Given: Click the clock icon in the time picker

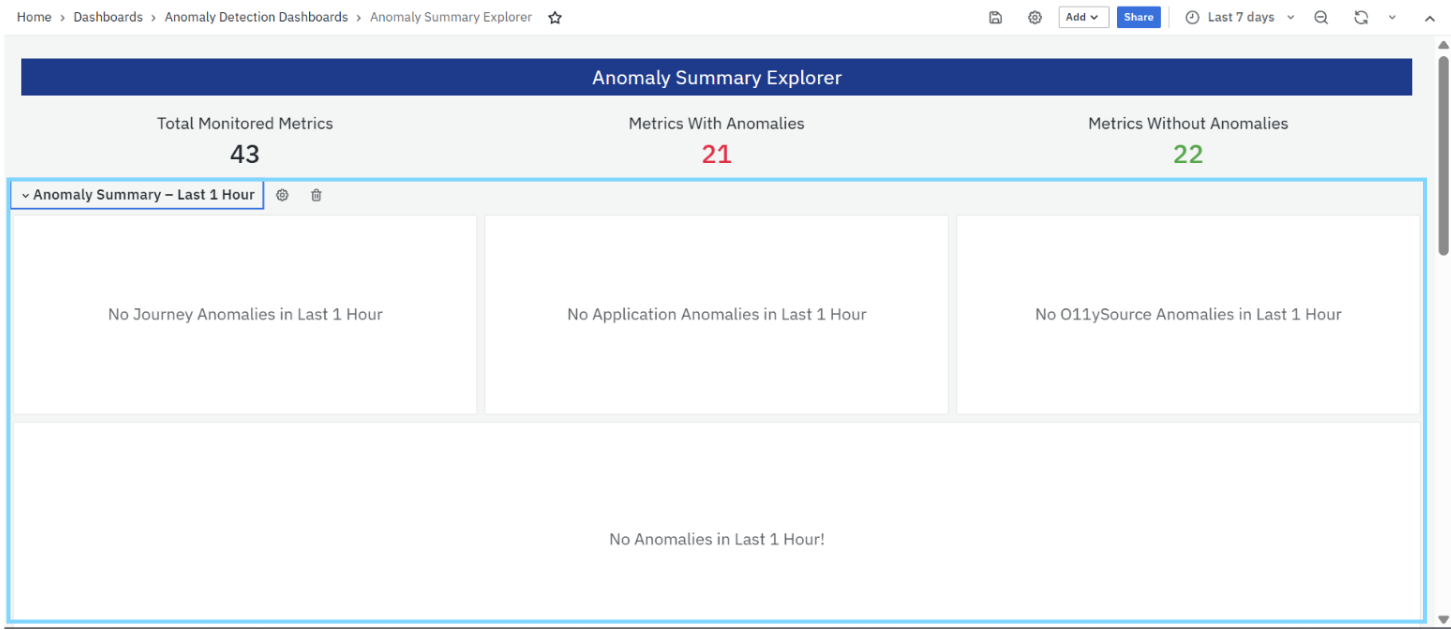Looking at the screenshot, I should pos(1192,17).
